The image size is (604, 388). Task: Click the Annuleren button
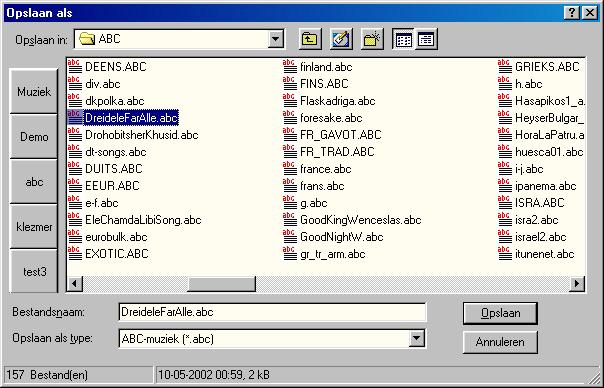pyautogui.click(x=500, y=342)
